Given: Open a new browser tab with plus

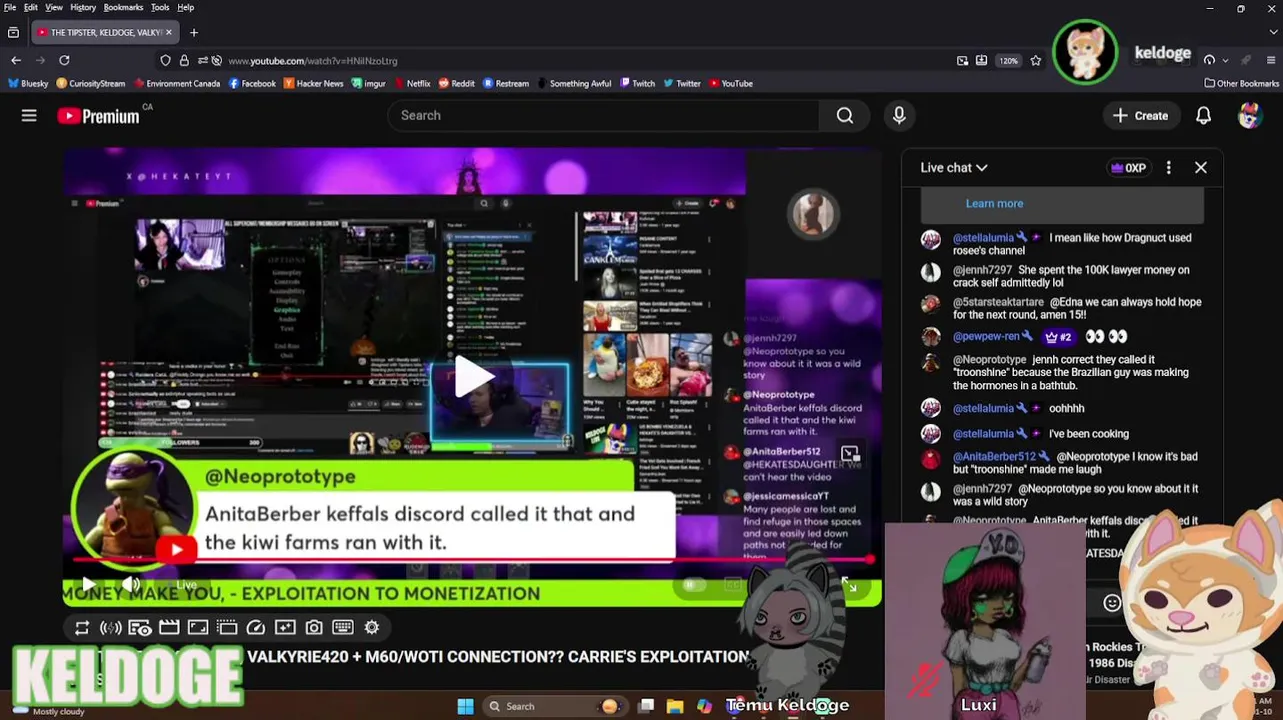Looking at the screenshot, I should [x=194, y=32].
